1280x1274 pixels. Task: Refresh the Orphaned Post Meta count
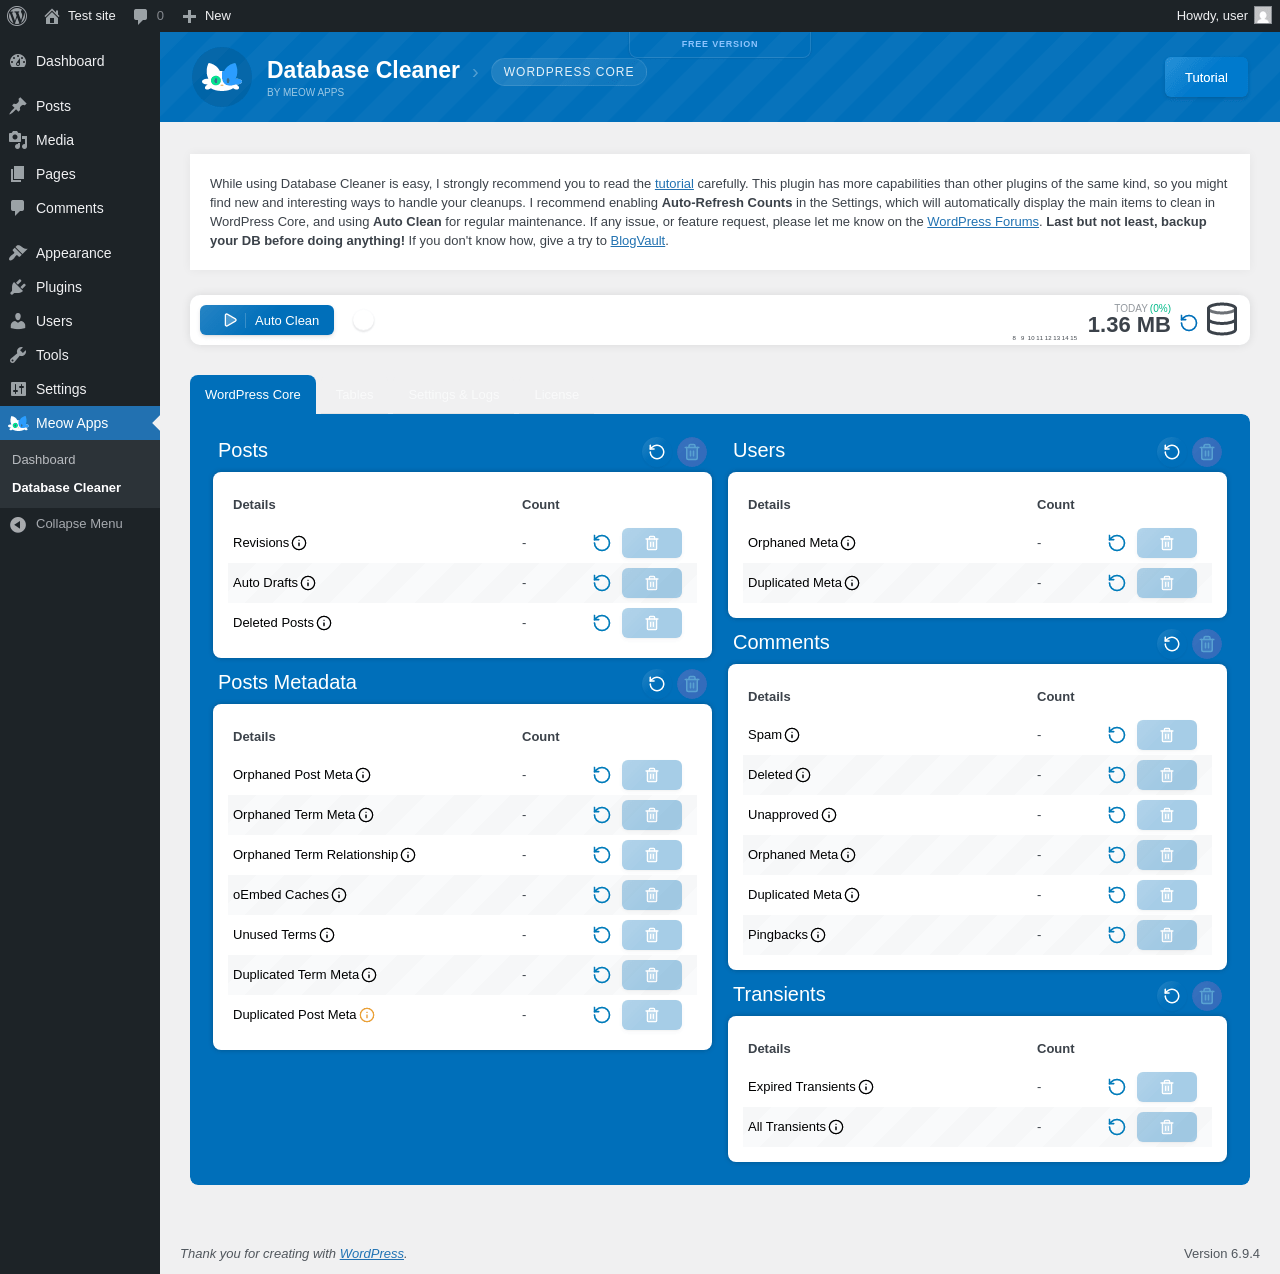[x=602, y=775]
